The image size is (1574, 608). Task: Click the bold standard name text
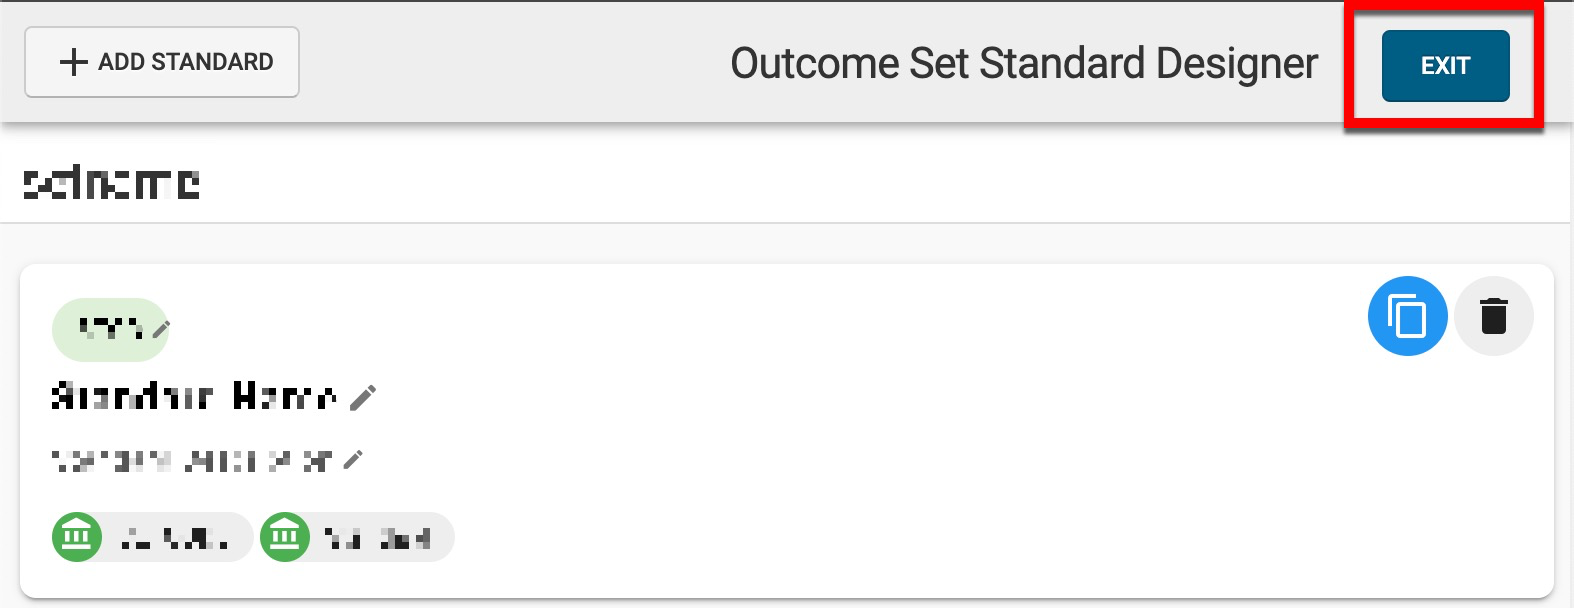(x=193, y=397)
